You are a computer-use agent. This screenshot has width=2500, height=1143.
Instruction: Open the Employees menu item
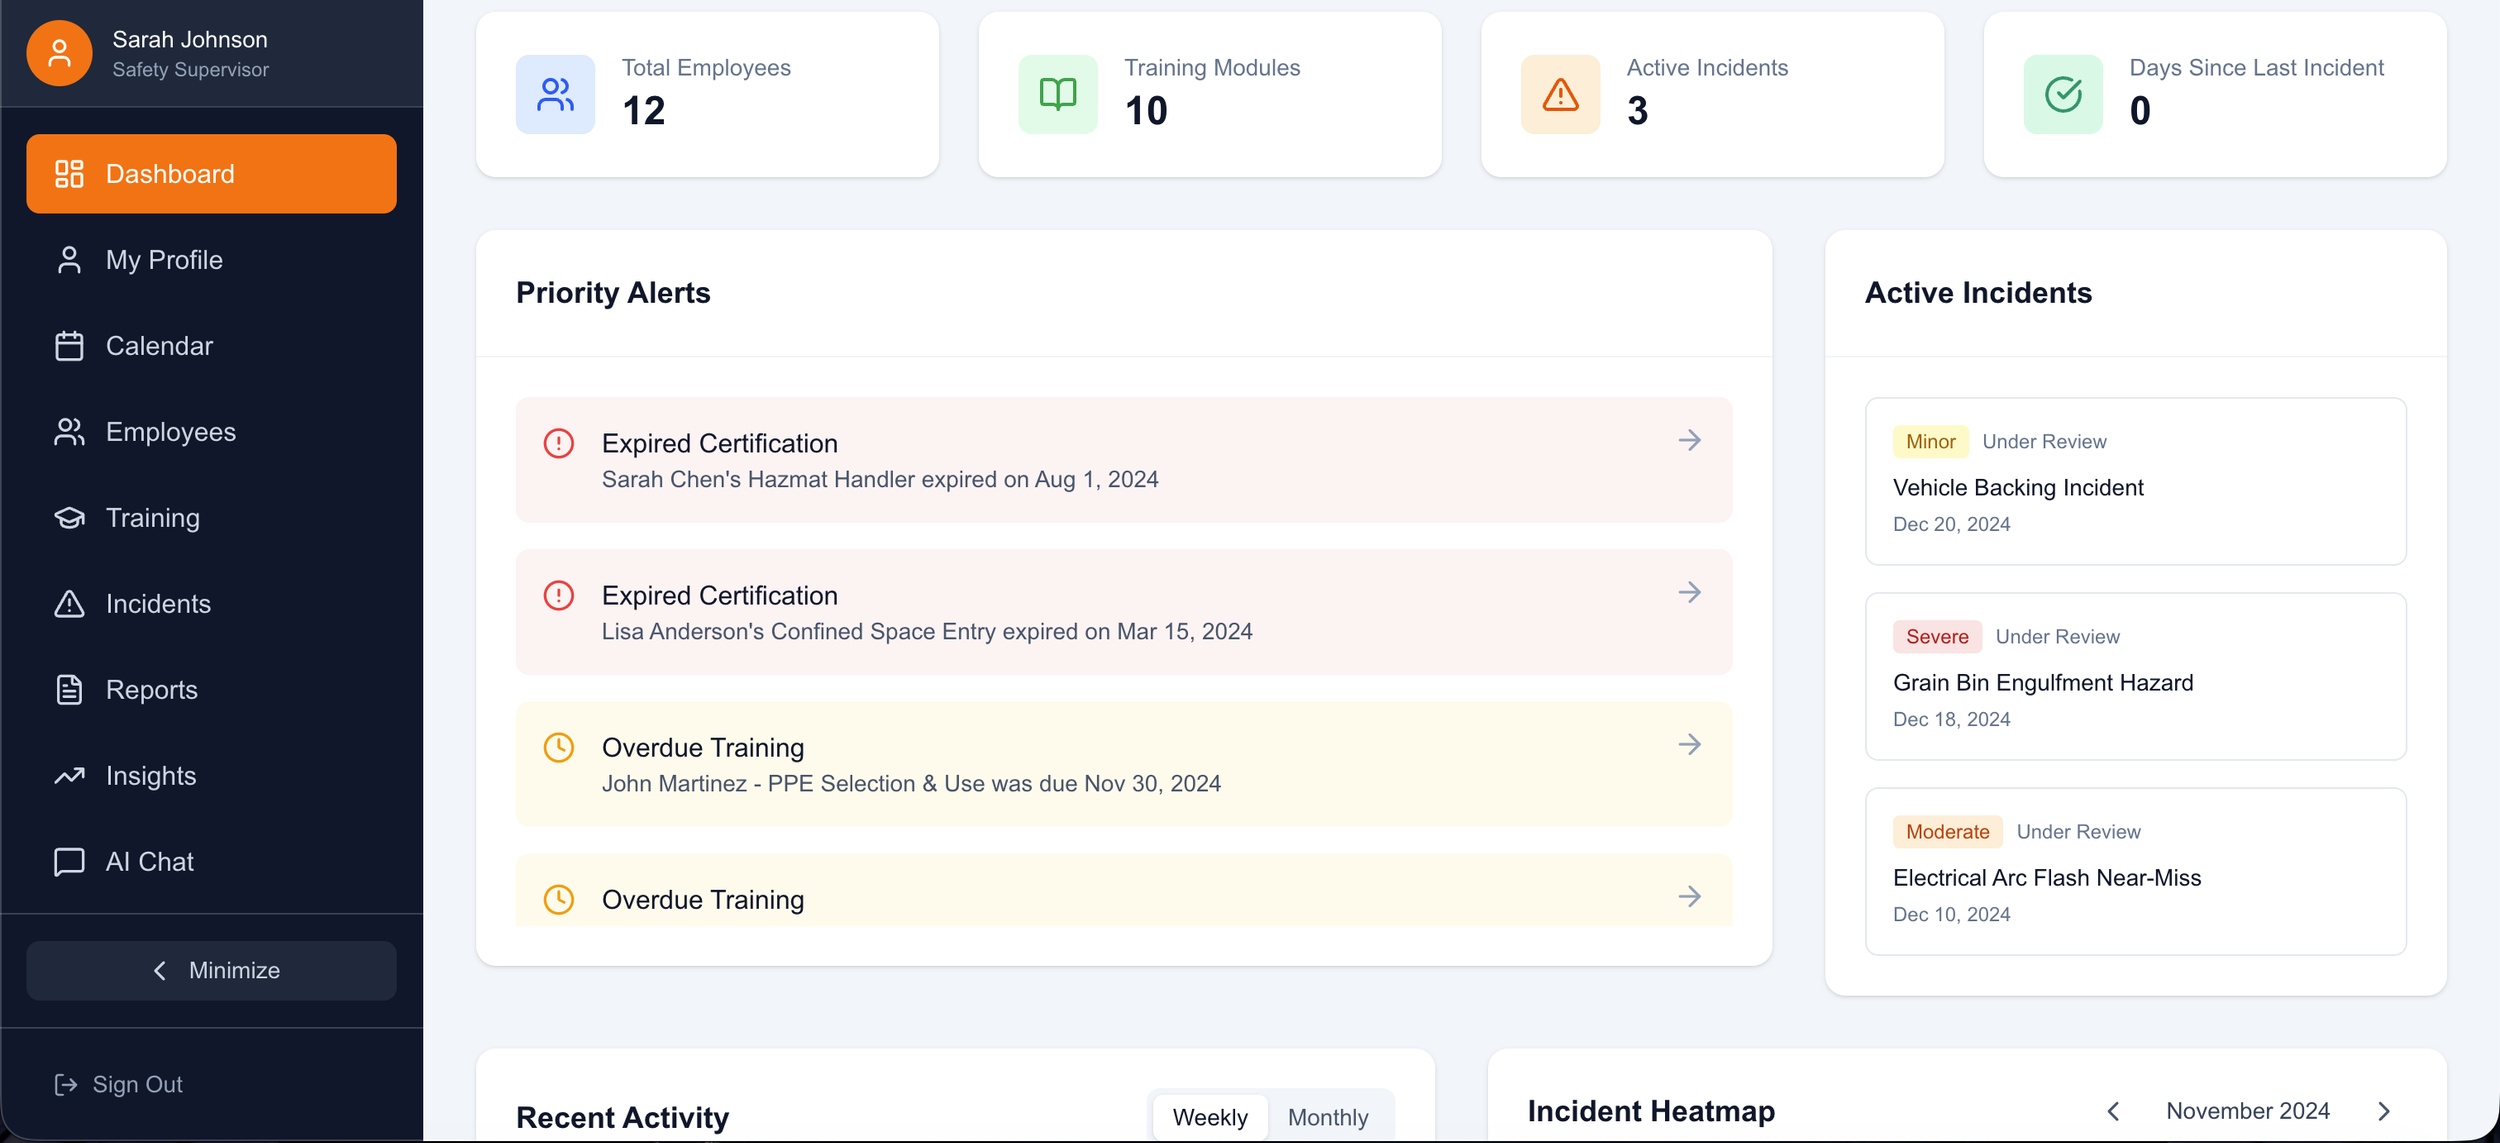point(170,432)
